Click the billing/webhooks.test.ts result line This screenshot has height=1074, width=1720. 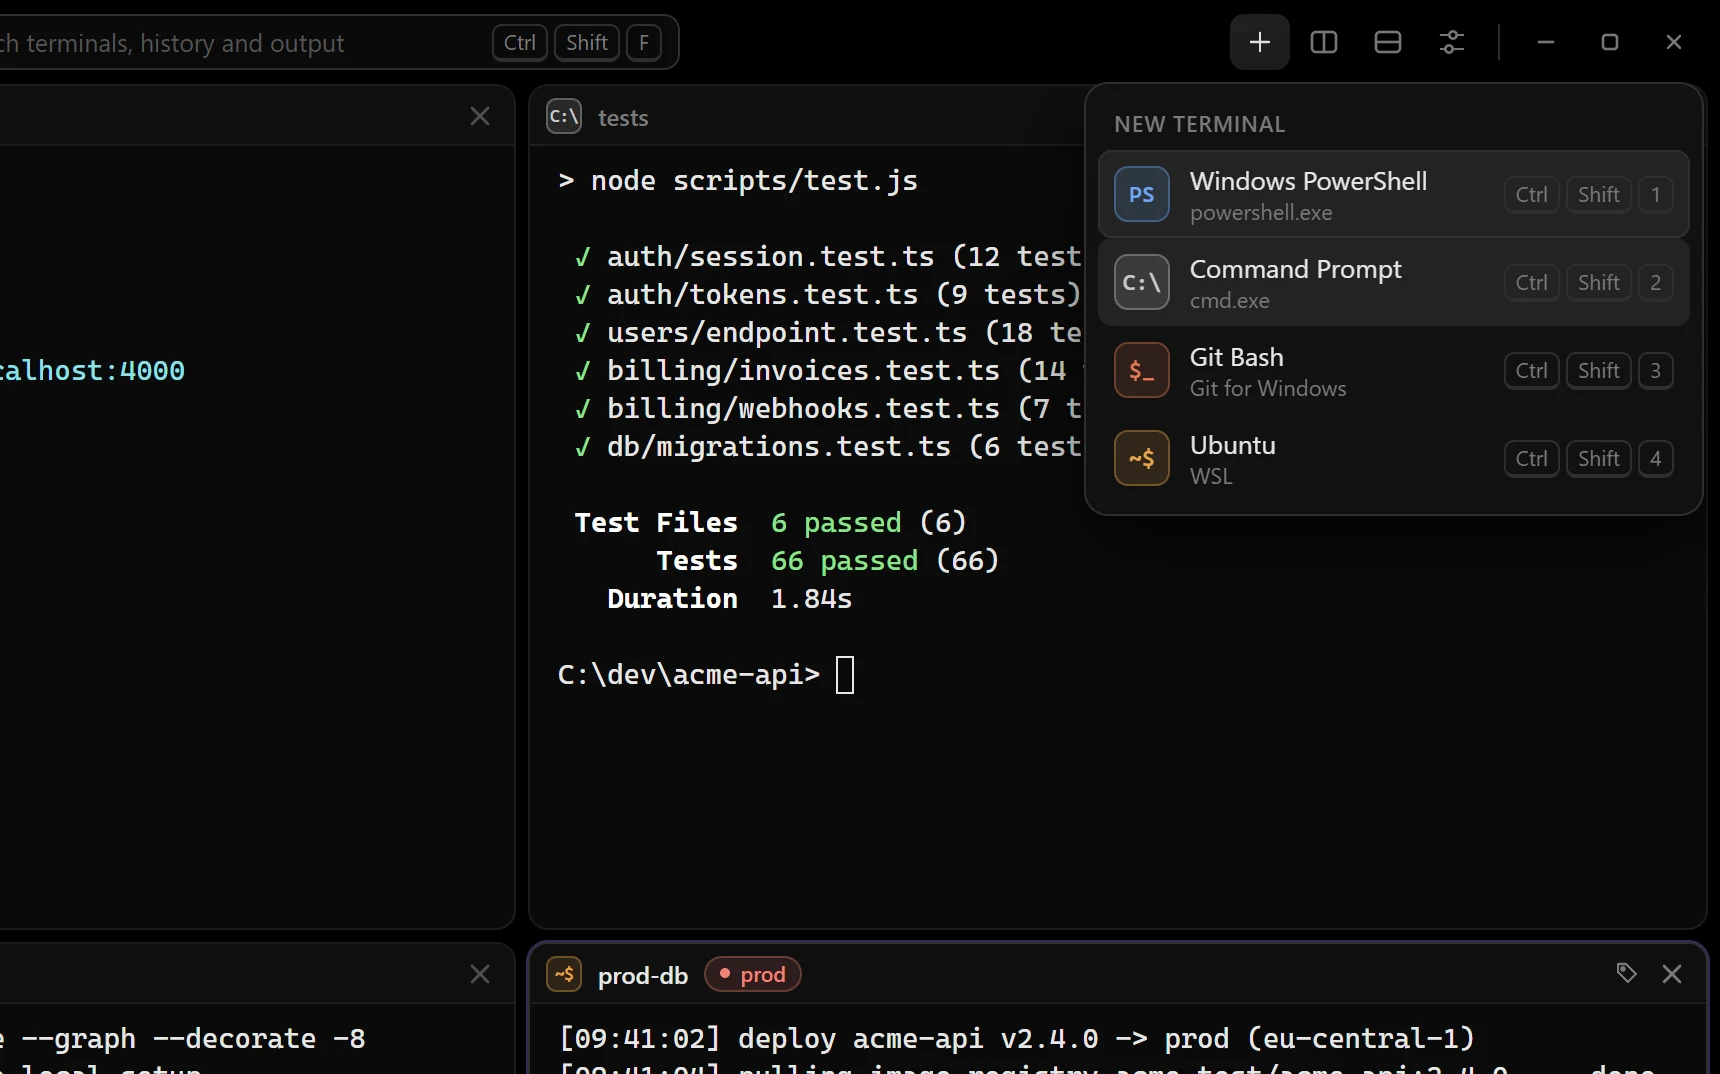click(x=828, y=409)
